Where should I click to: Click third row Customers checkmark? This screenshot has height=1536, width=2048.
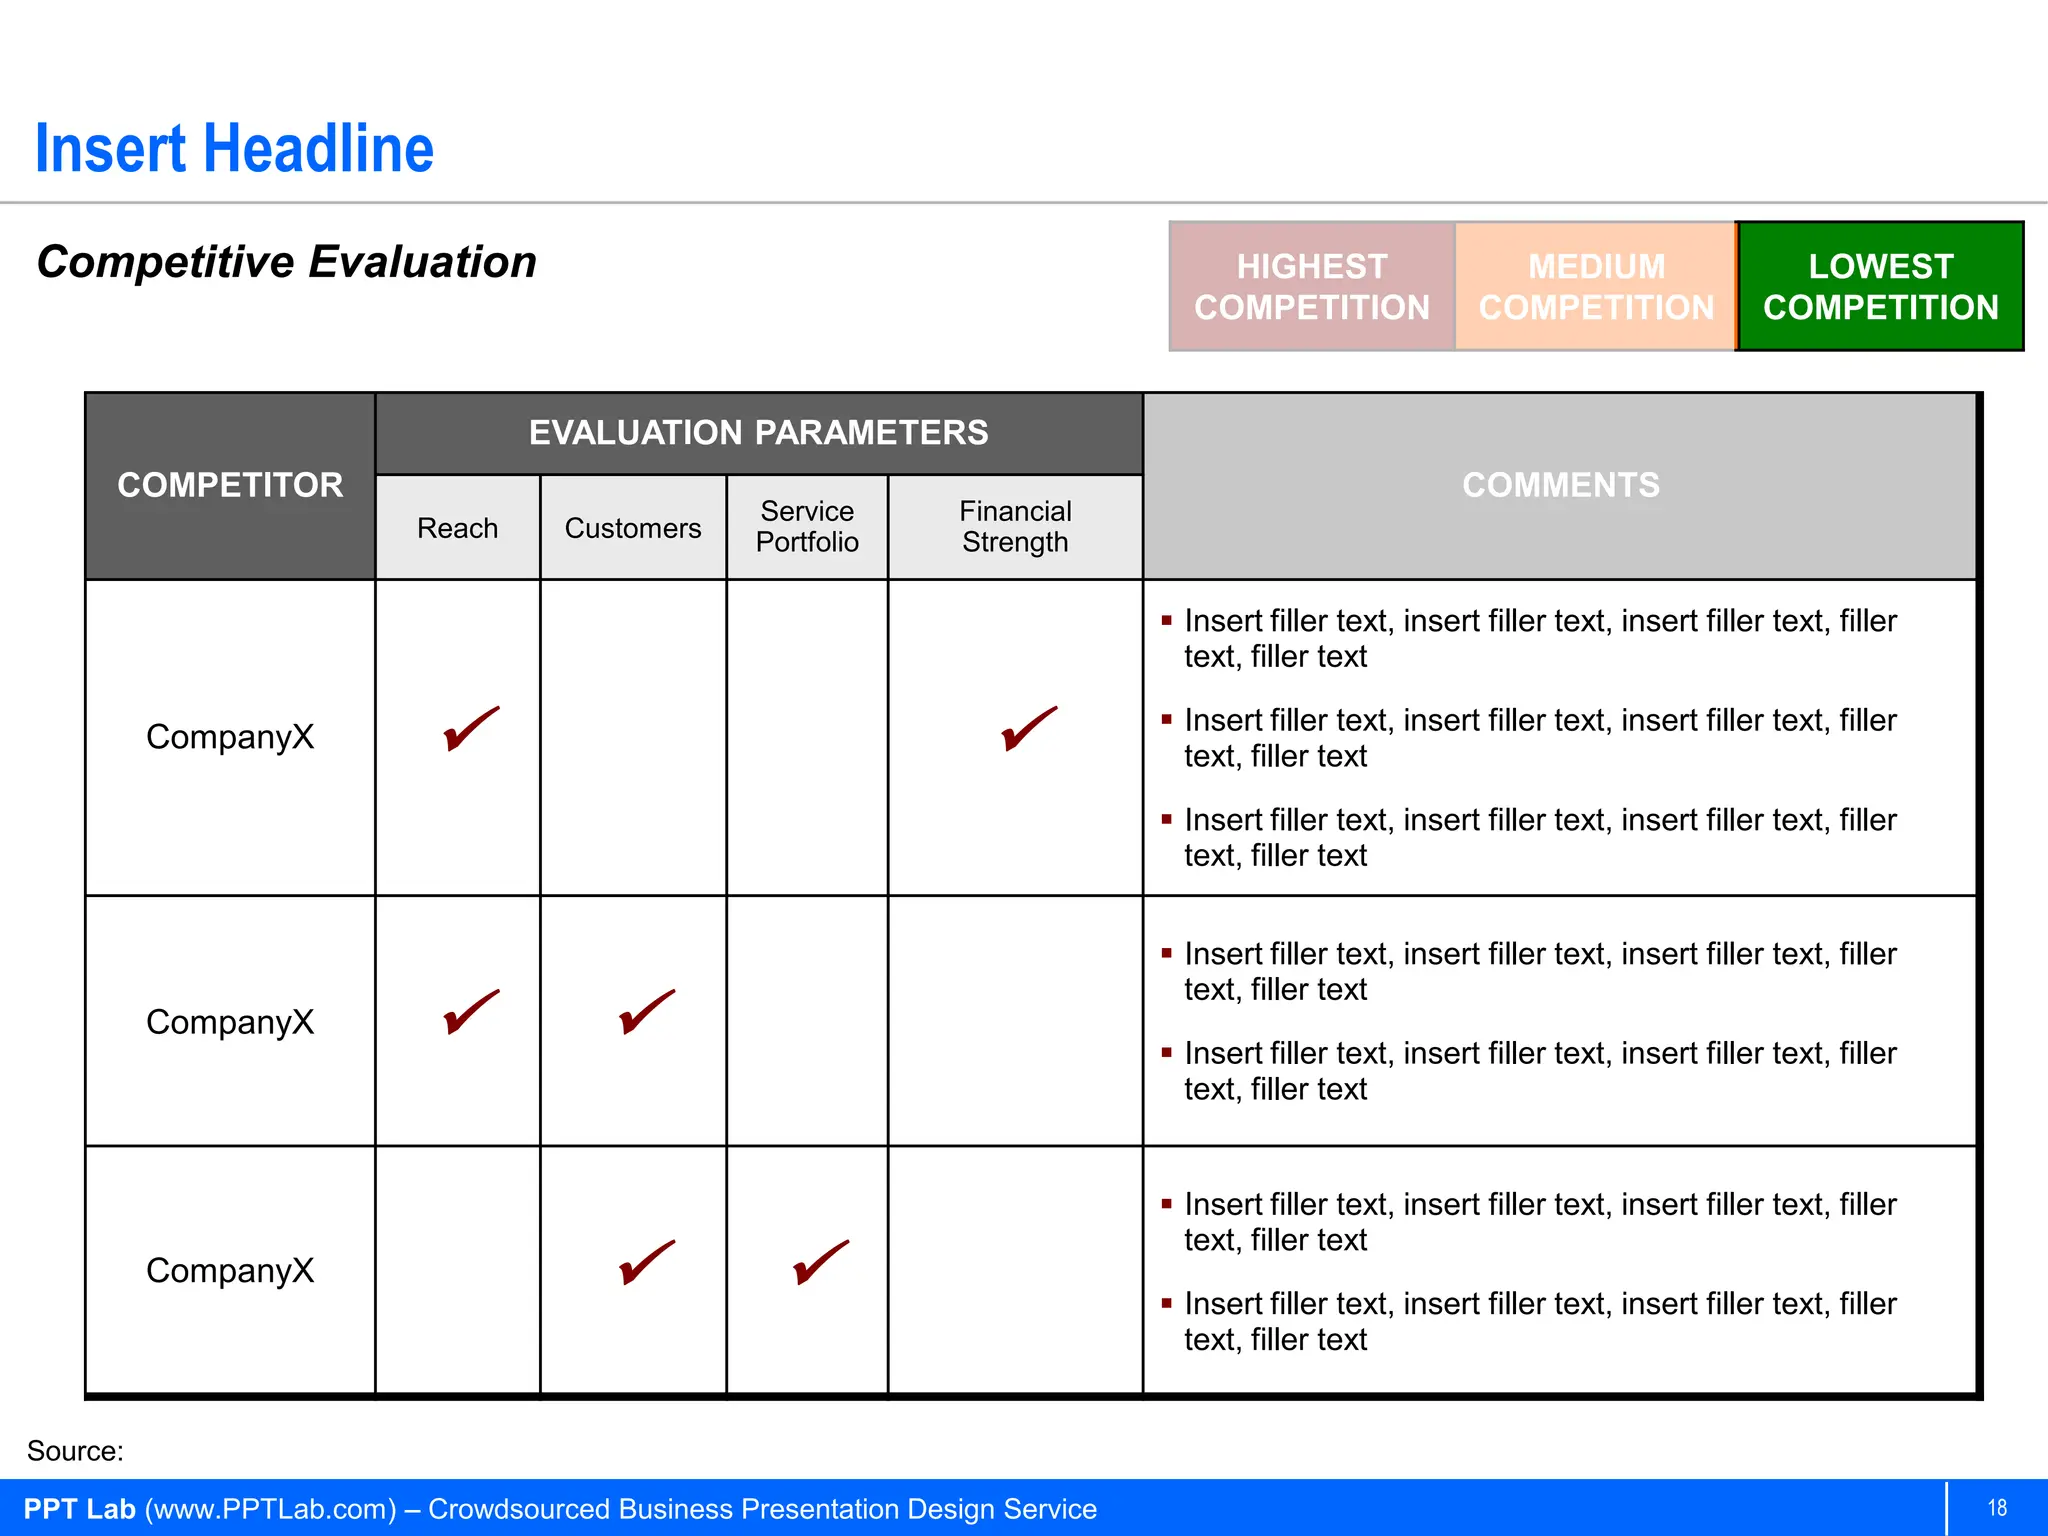646,1262
